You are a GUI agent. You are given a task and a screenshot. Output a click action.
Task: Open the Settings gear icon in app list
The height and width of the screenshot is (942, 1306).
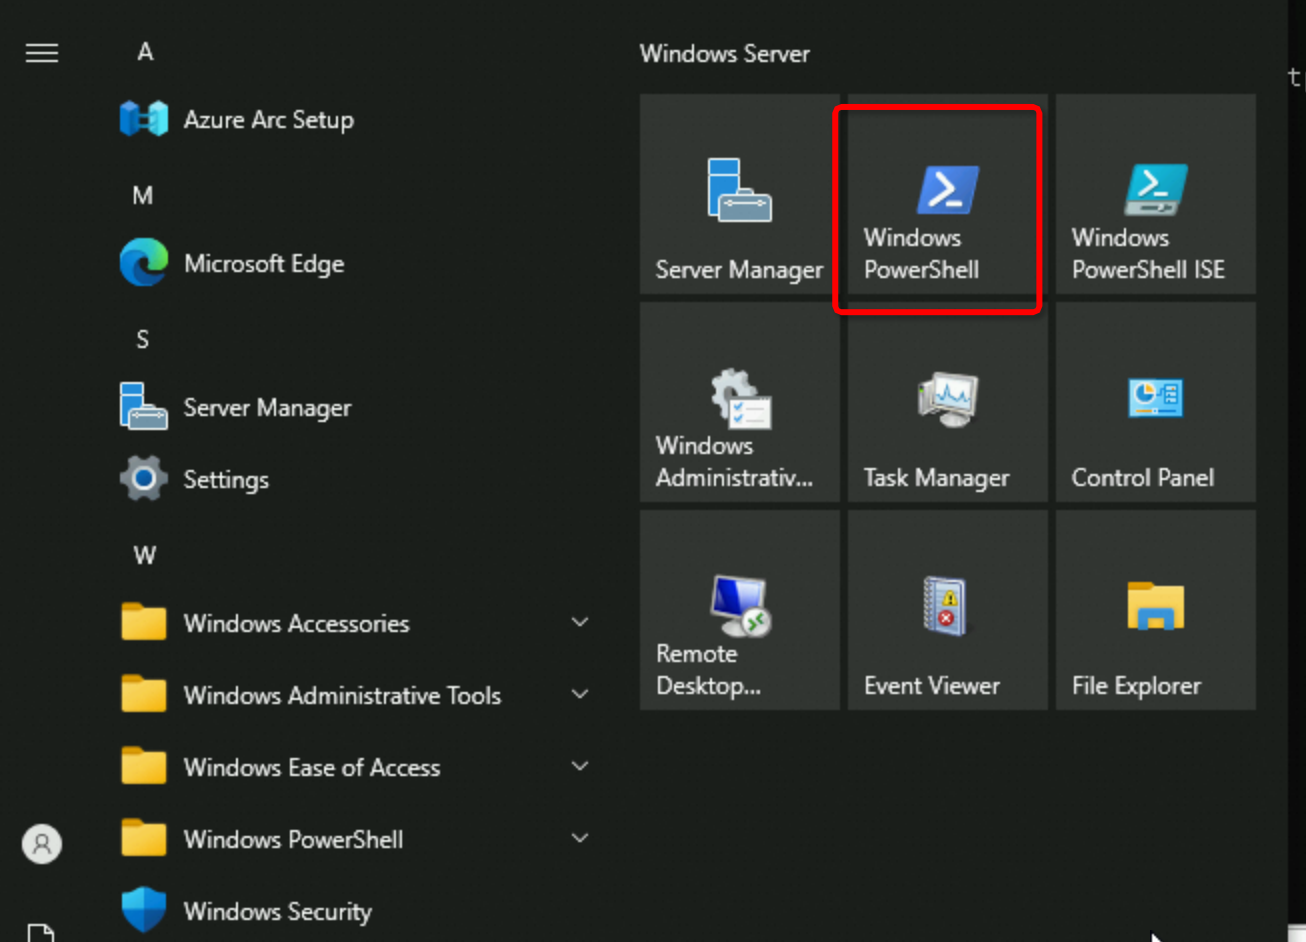(x=143, y=479)
